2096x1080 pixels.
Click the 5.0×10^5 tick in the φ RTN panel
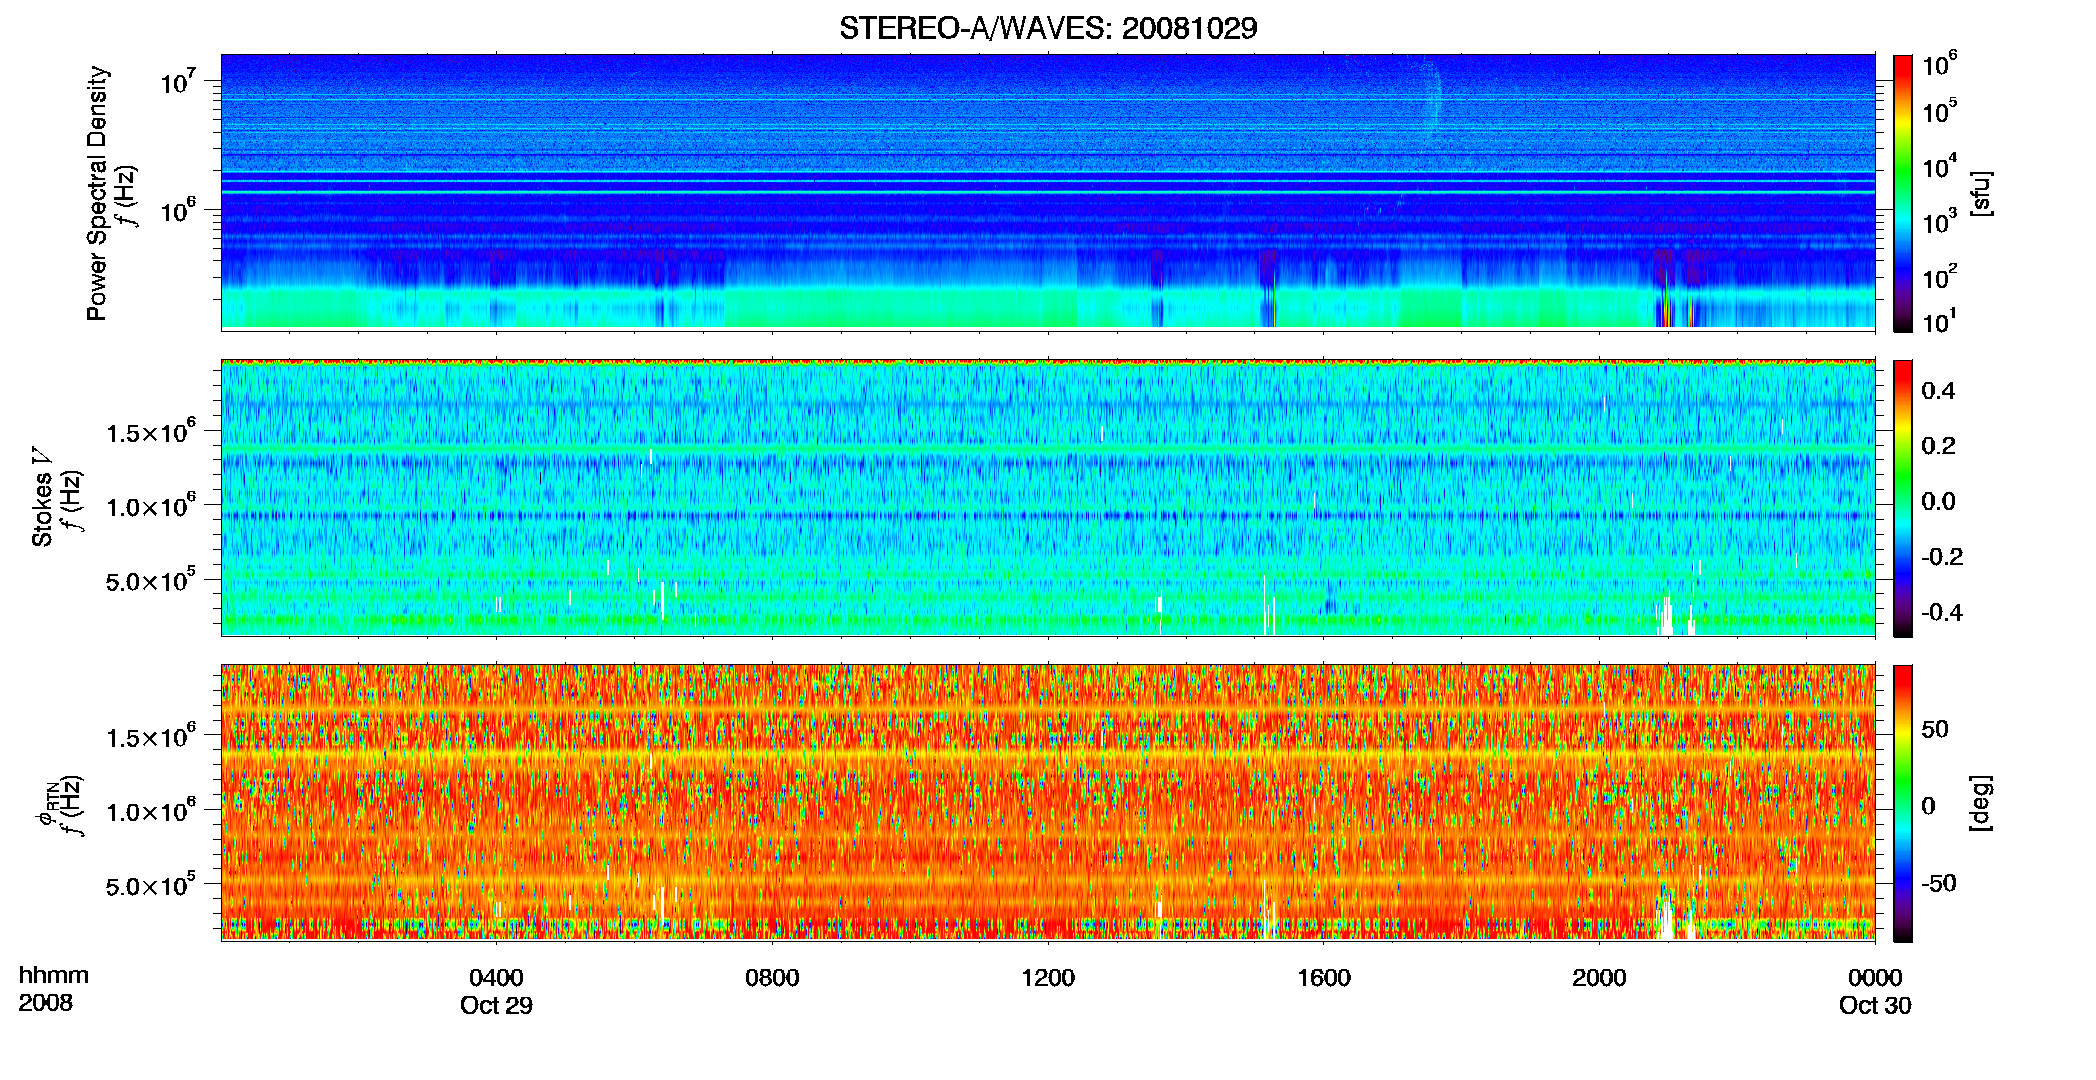pos(150,885)
